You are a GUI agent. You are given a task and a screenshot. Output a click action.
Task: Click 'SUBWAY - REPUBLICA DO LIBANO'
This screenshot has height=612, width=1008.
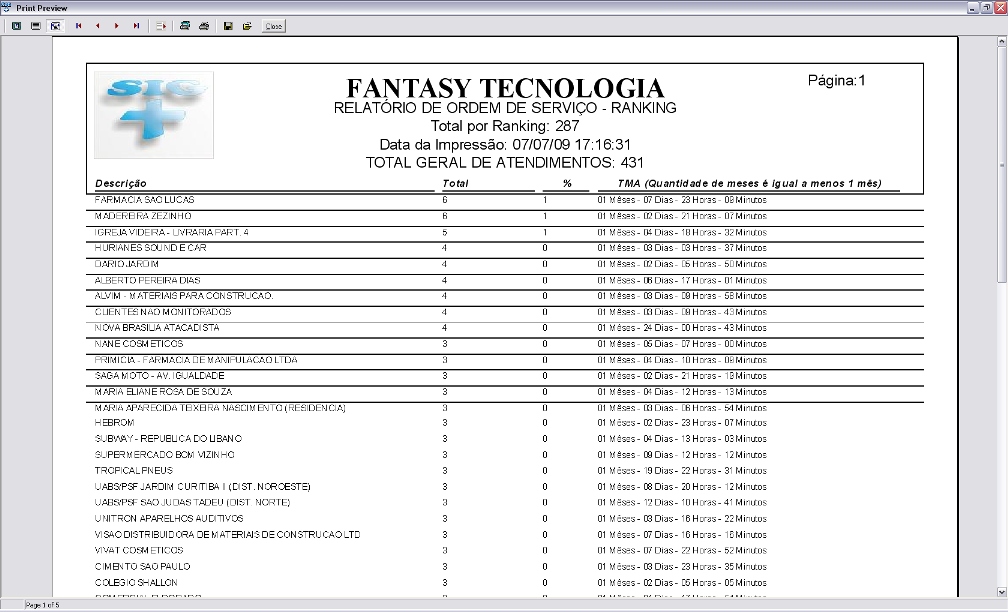(x=168, y=438)
